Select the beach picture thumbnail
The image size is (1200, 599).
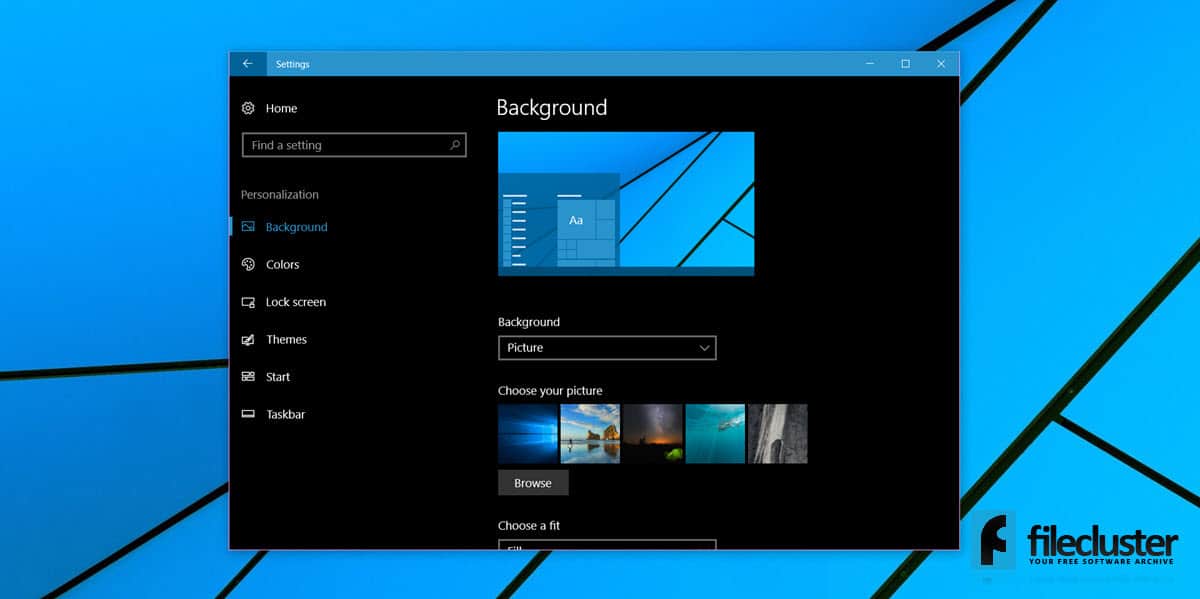pyautogui.click(x=590, y=434)
